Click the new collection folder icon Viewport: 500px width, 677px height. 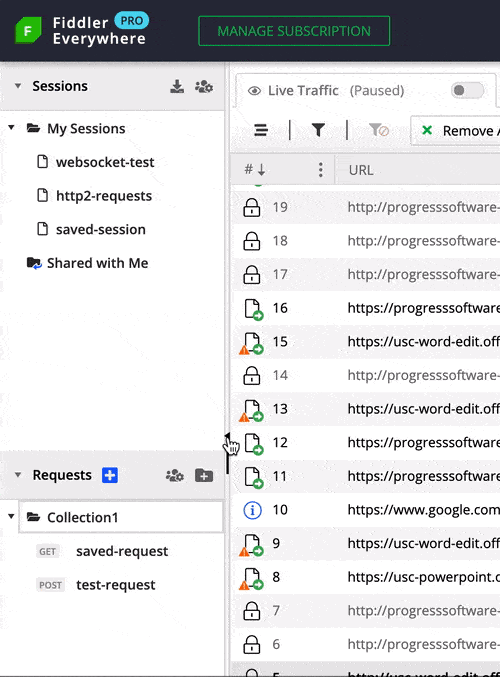[204, 475]
